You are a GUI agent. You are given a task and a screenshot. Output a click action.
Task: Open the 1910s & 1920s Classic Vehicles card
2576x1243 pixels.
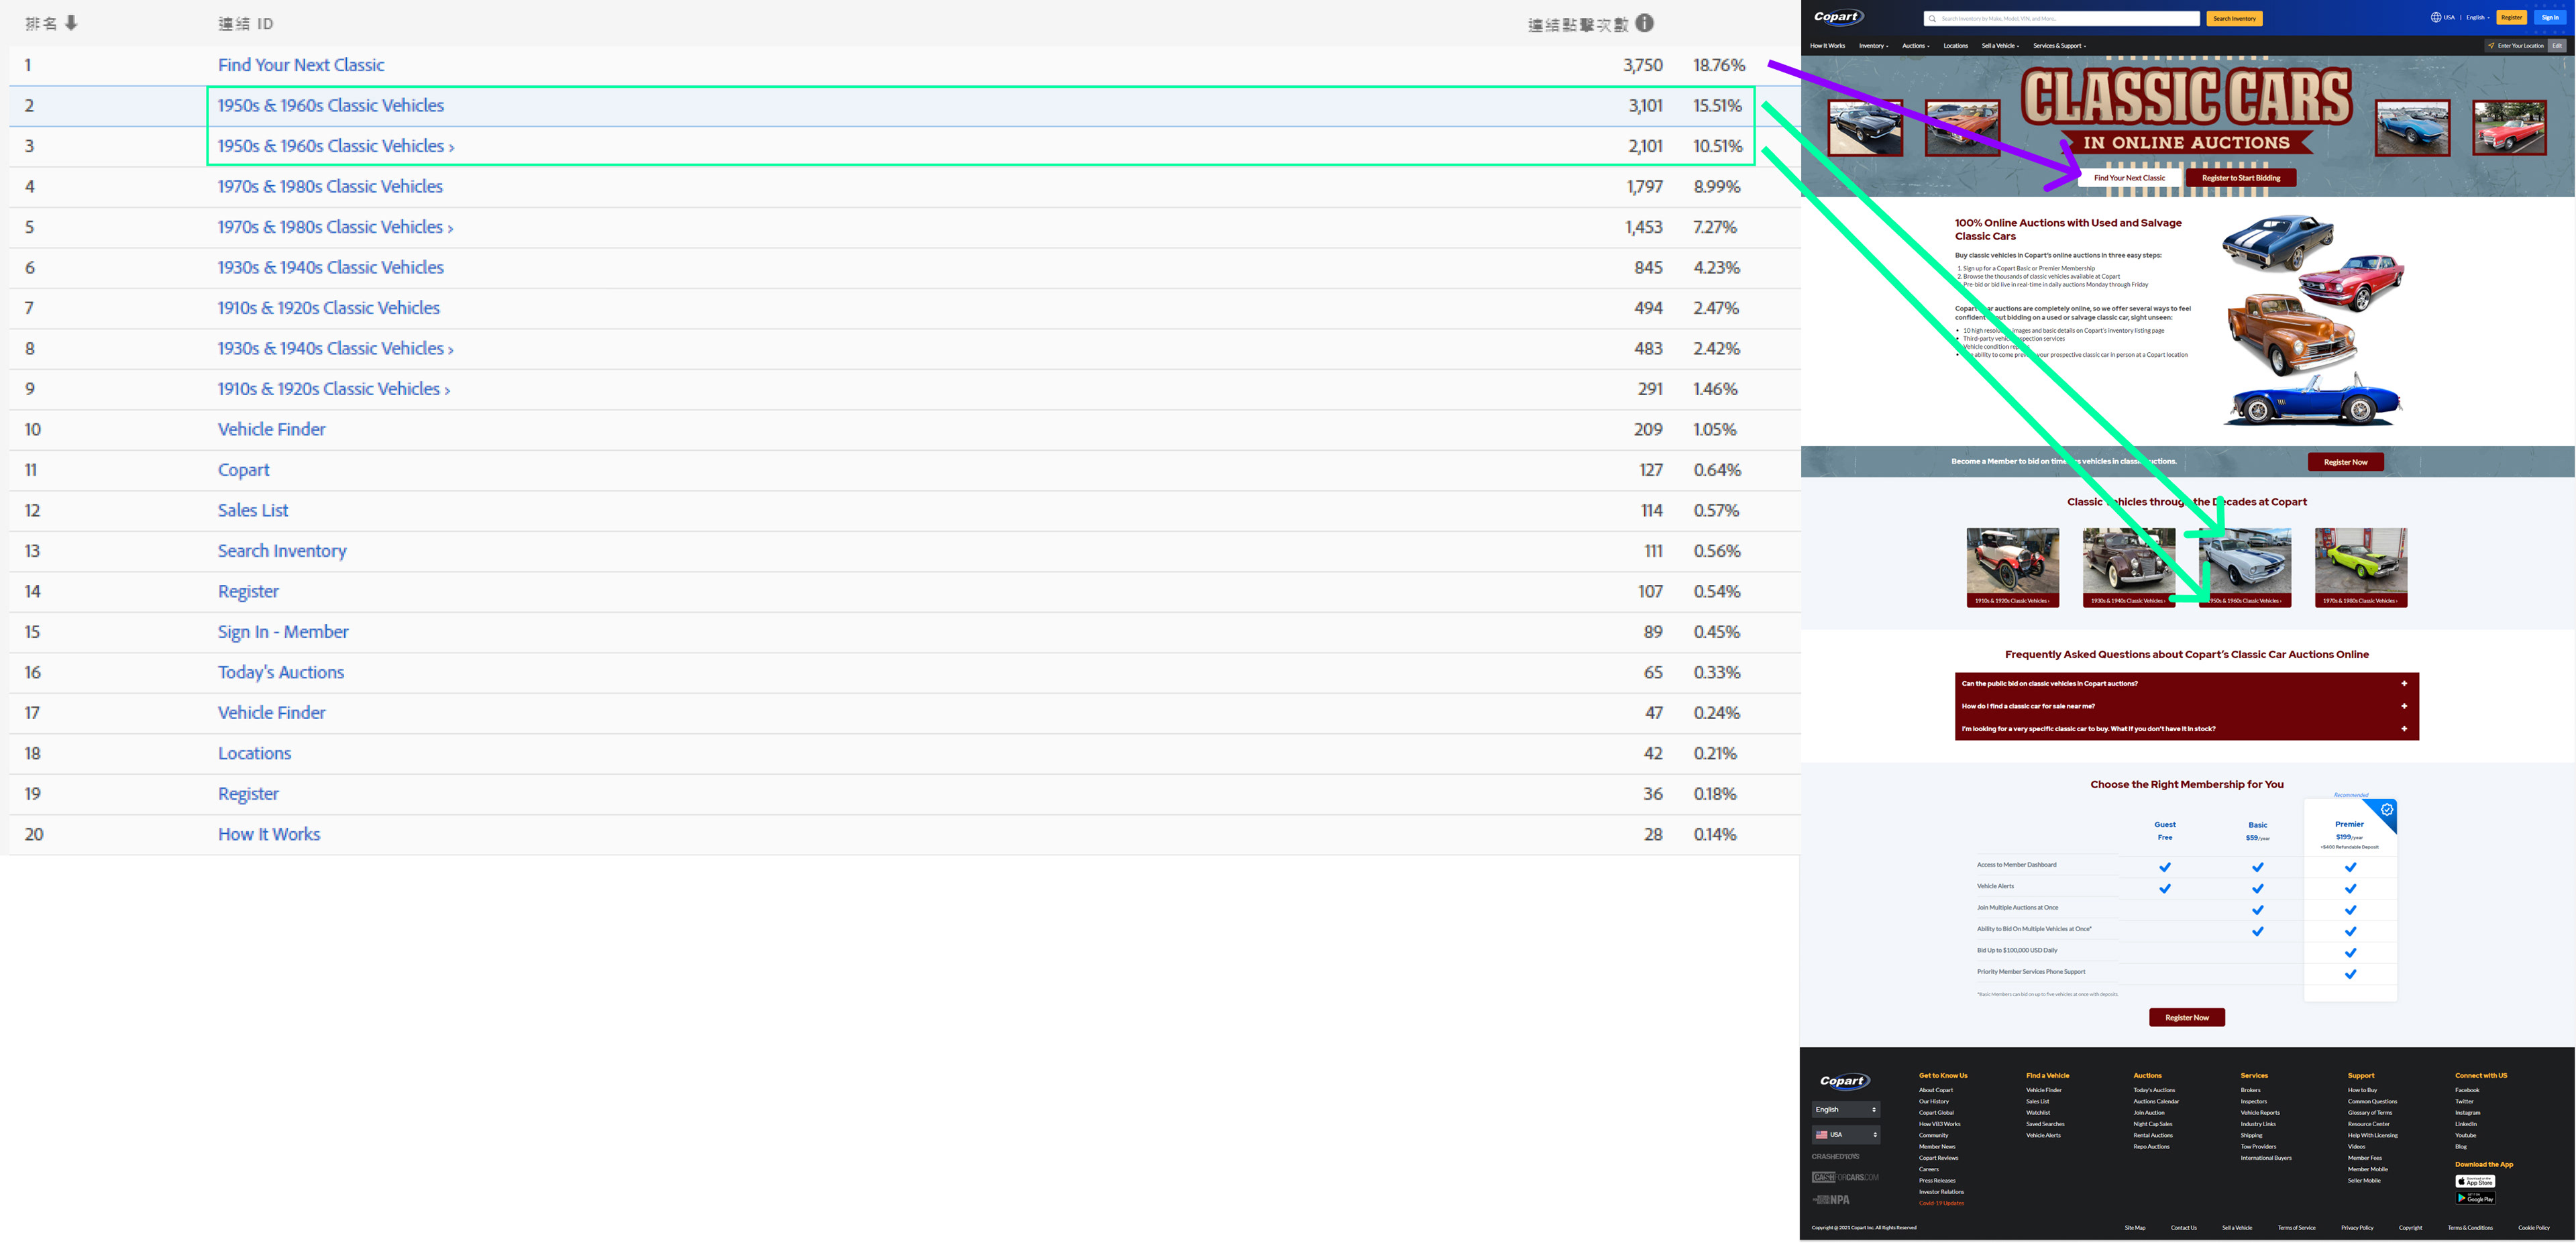[x=2012, y=568]
